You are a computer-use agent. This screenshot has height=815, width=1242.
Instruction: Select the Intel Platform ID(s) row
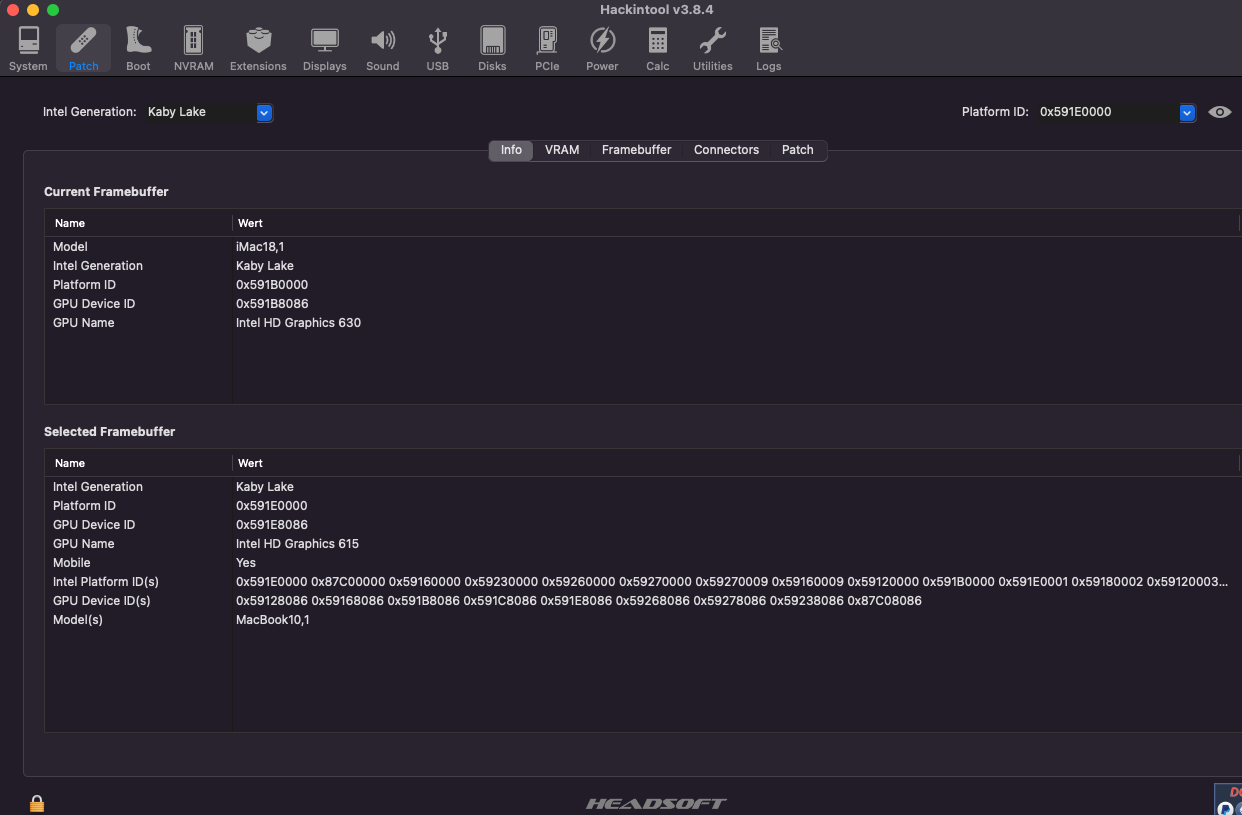point(643,582)
